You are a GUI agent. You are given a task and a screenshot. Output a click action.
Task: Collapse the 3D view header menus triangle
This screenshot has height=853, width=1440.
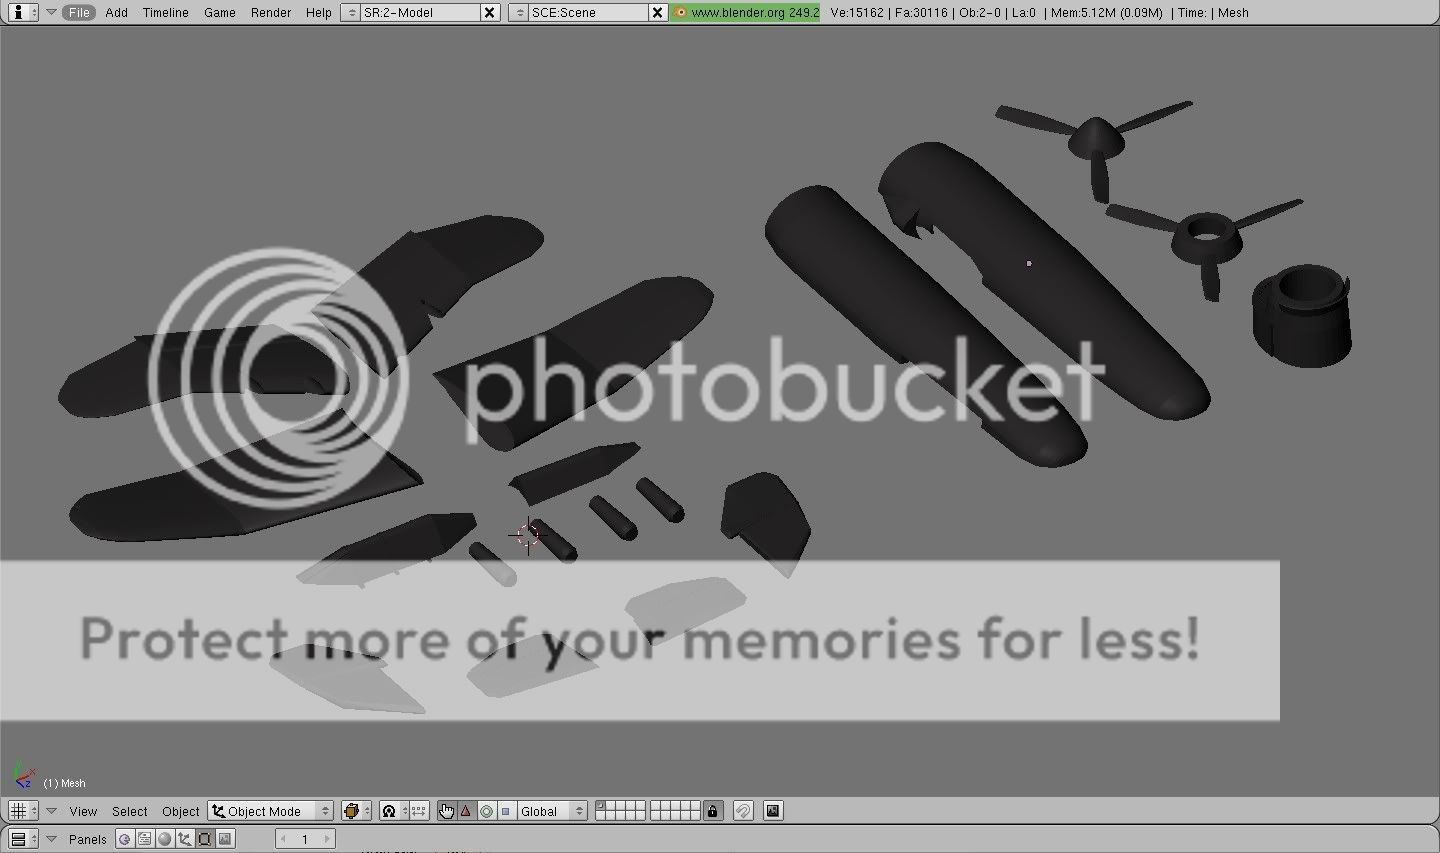click(x=52, y=811)
